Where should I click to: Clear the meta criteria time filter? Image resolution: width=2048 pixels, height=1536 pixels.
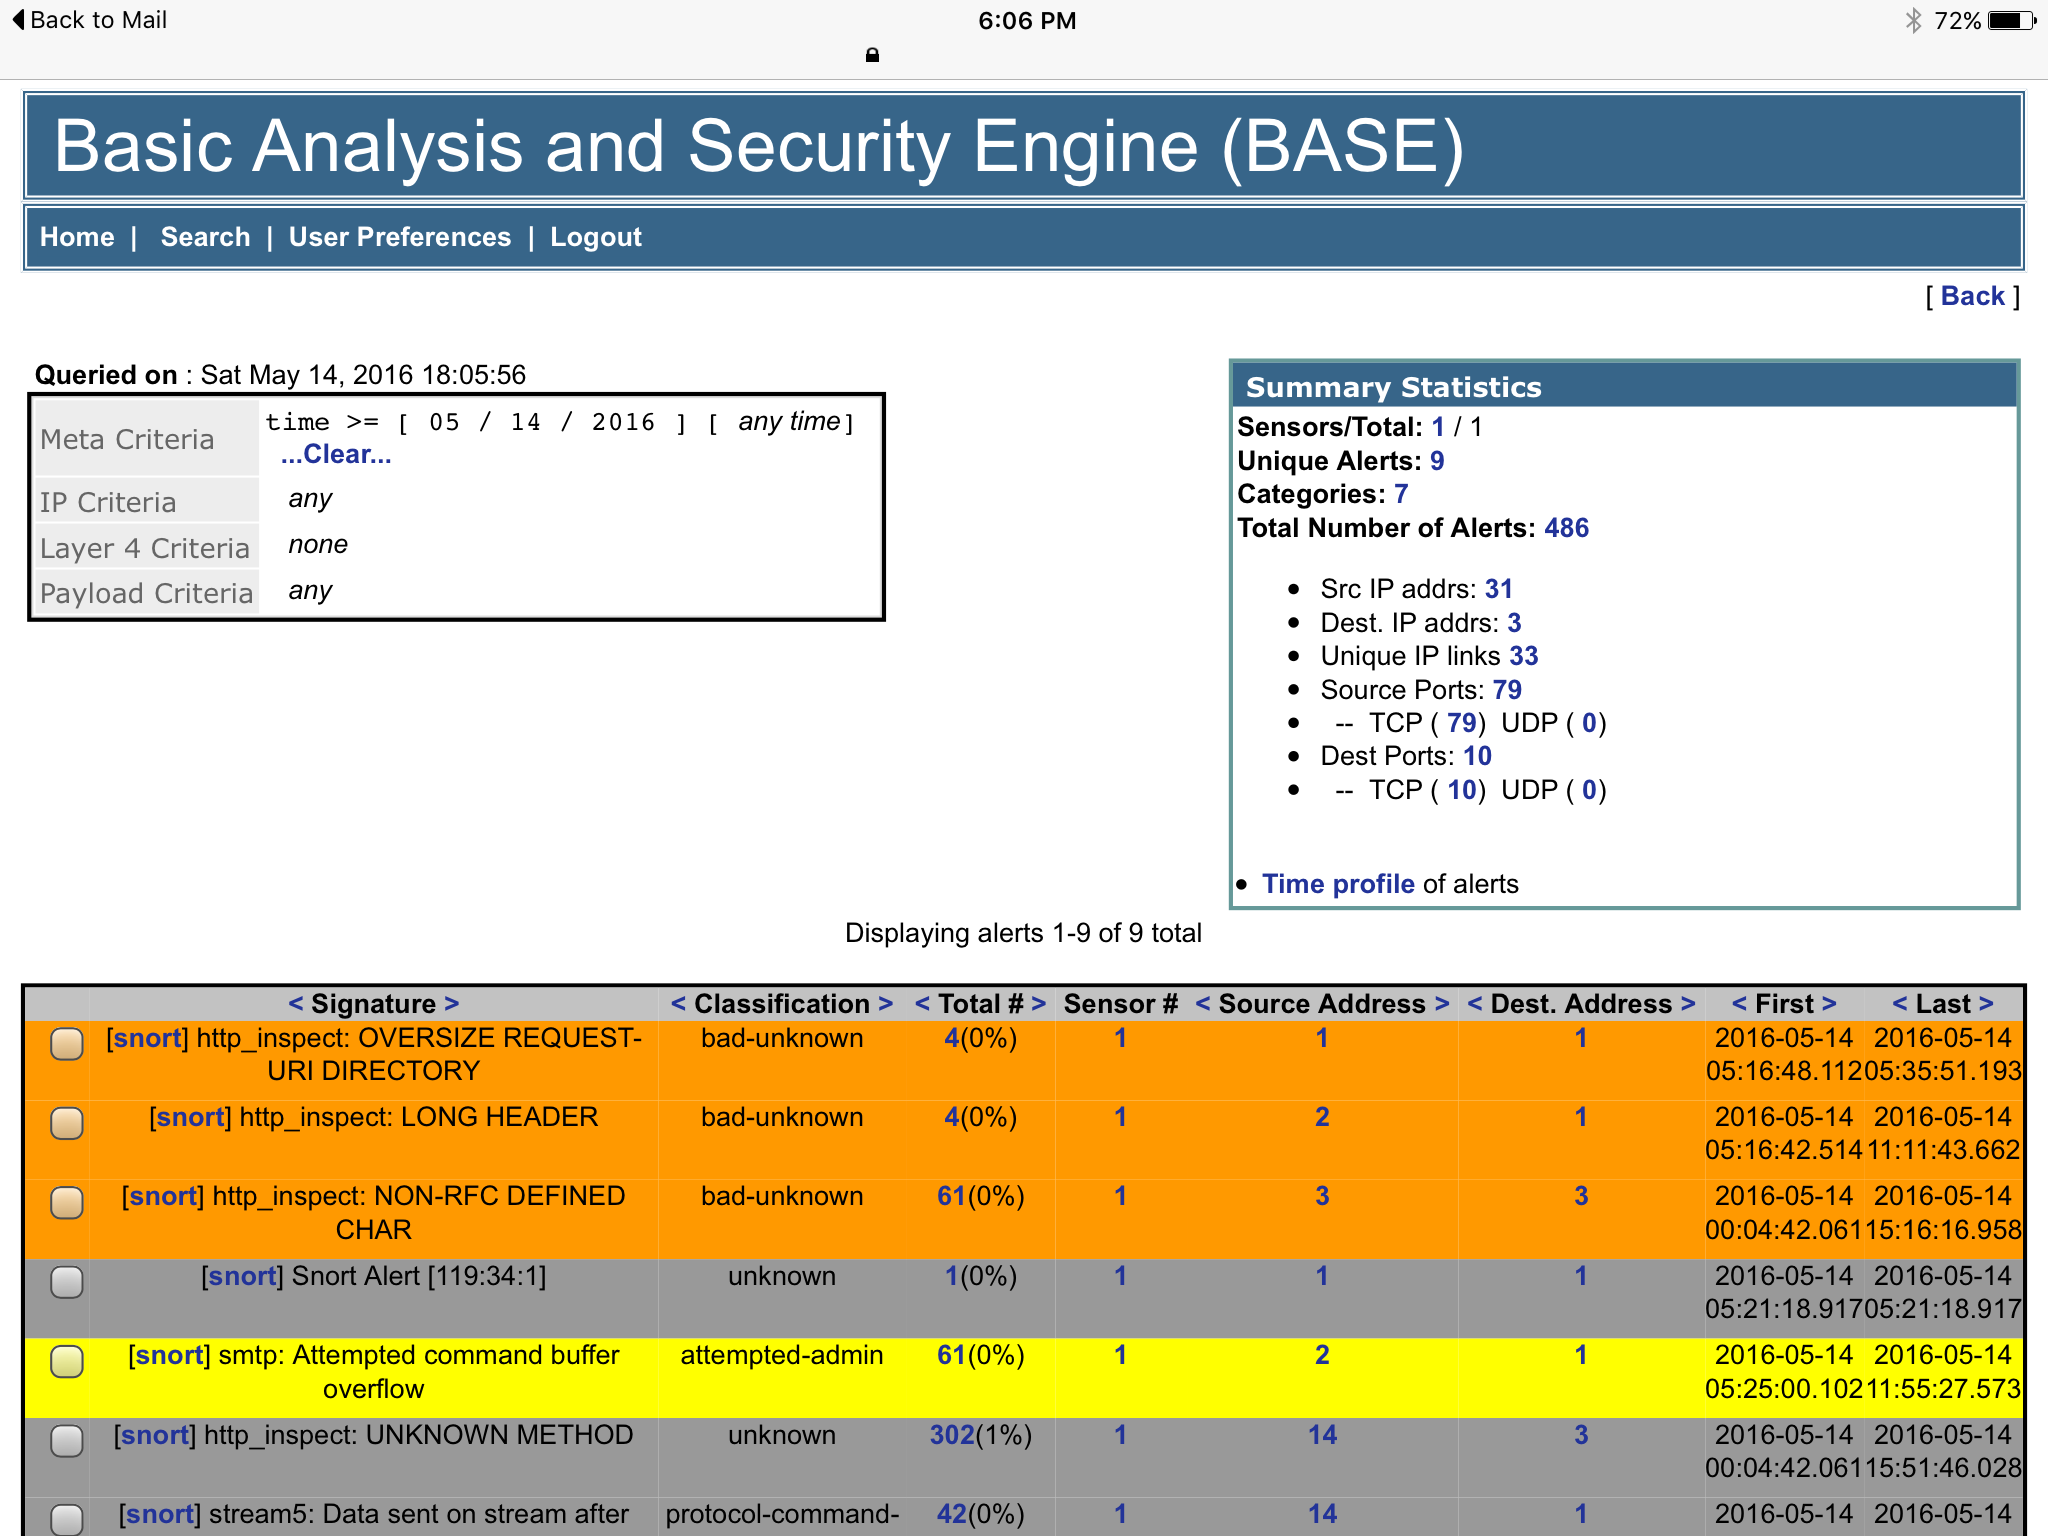[336, 454]
